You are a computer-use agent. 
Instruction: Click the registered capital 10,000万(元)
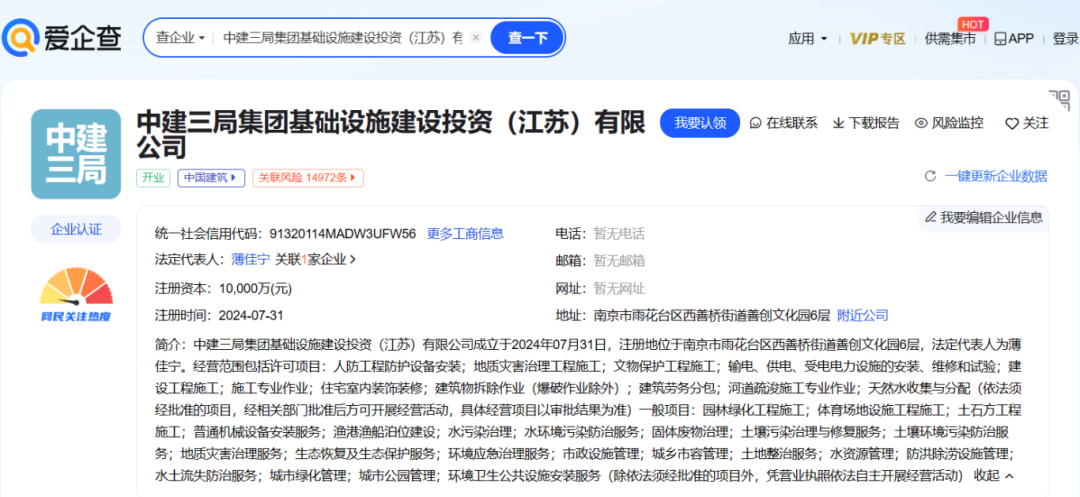[x=257, y=288]
